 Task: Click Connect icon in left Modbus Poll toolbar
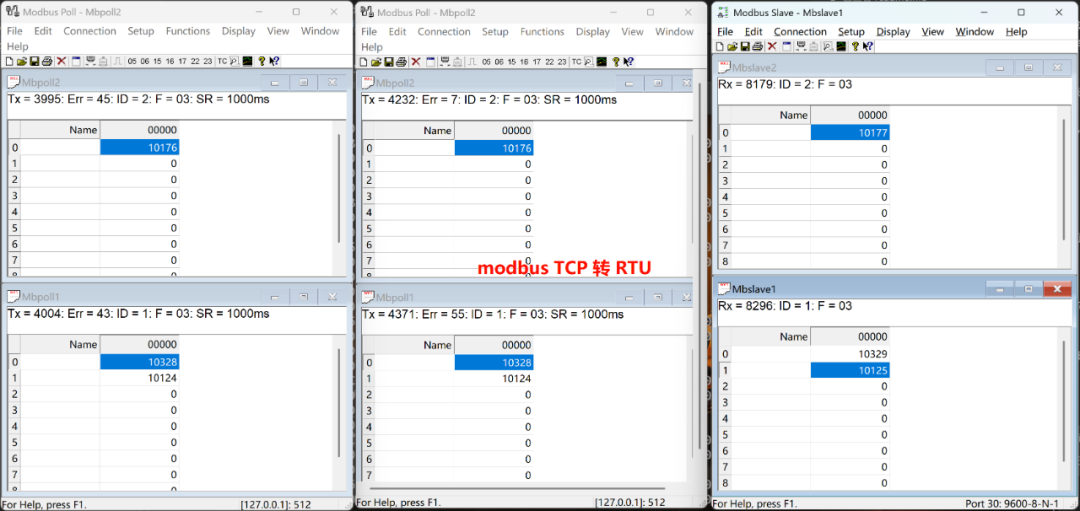coord(90,61)
